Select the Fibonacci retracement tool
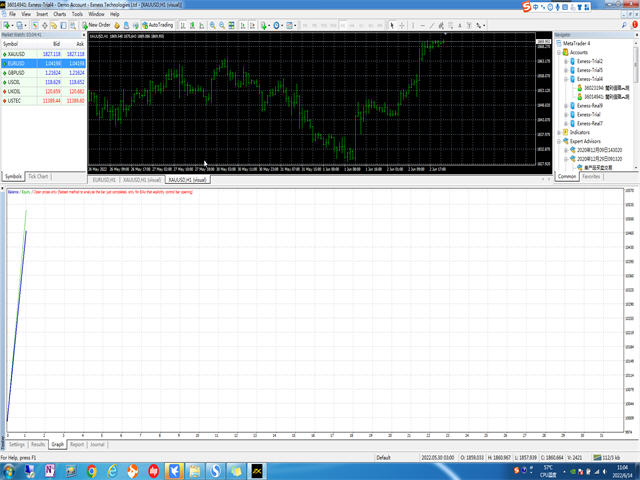Screen dimensions: 640x480 (451, 25)
